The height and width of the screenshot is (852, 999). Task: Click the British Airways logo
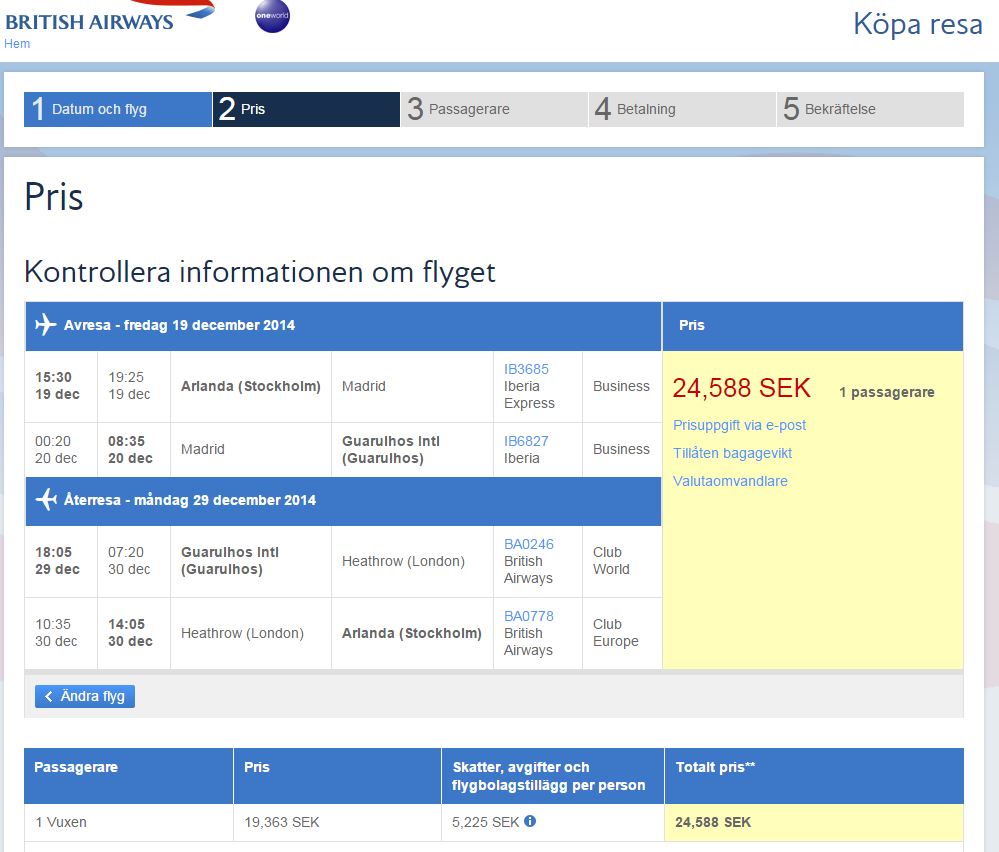(x=100, y=17)
